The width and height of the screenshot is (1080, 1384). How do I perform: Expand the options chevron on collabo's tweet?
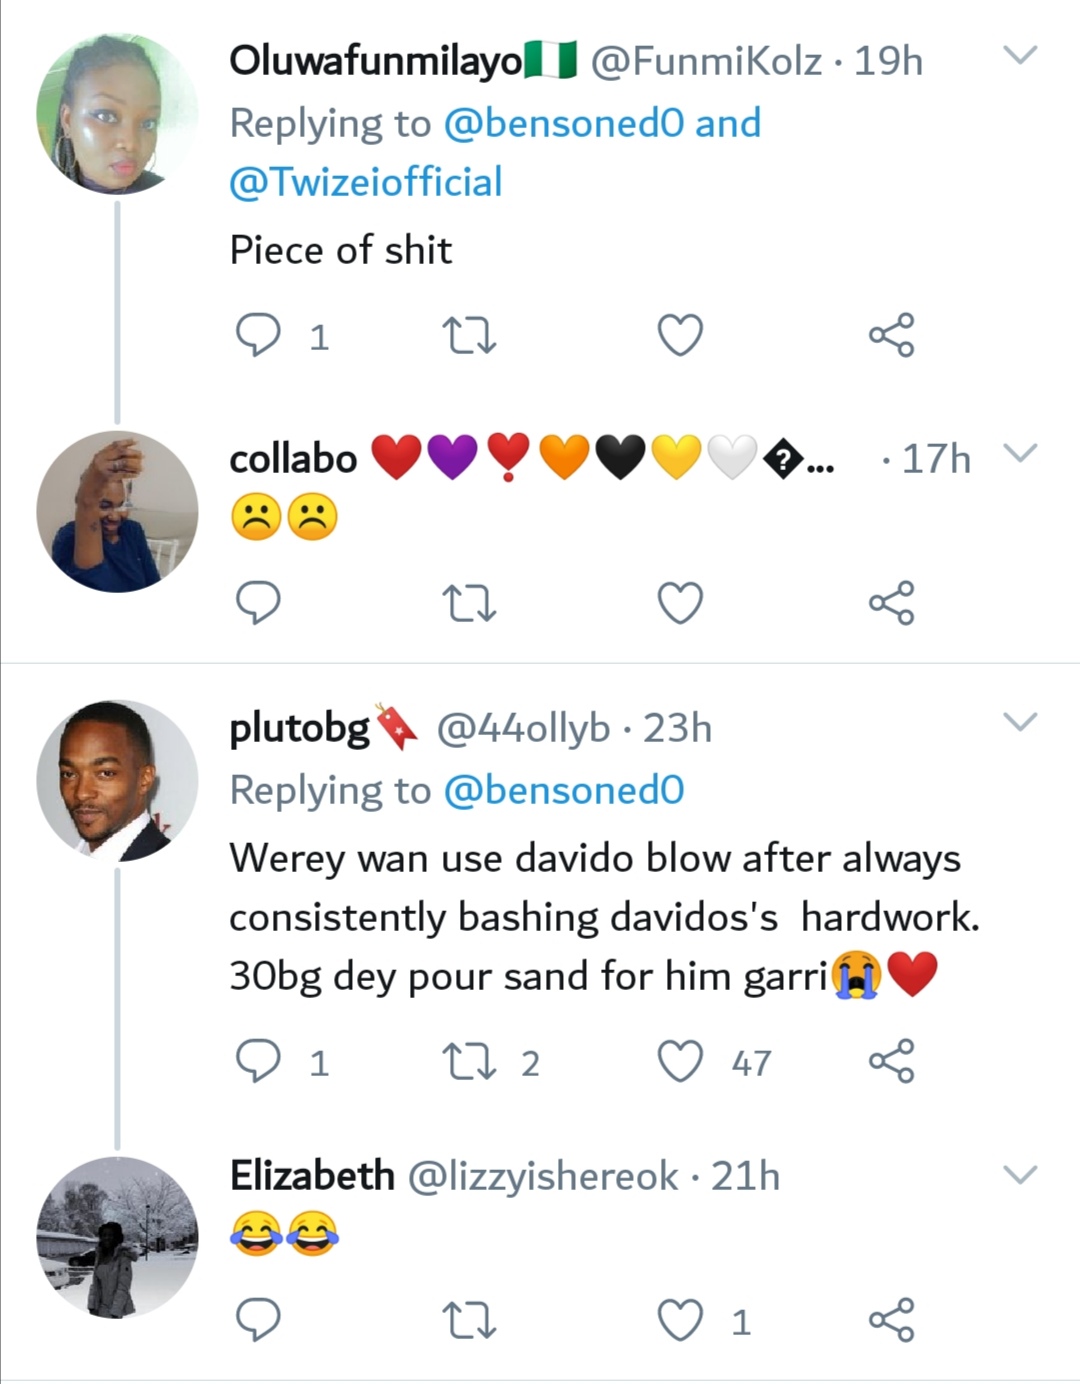(1020, 454)
